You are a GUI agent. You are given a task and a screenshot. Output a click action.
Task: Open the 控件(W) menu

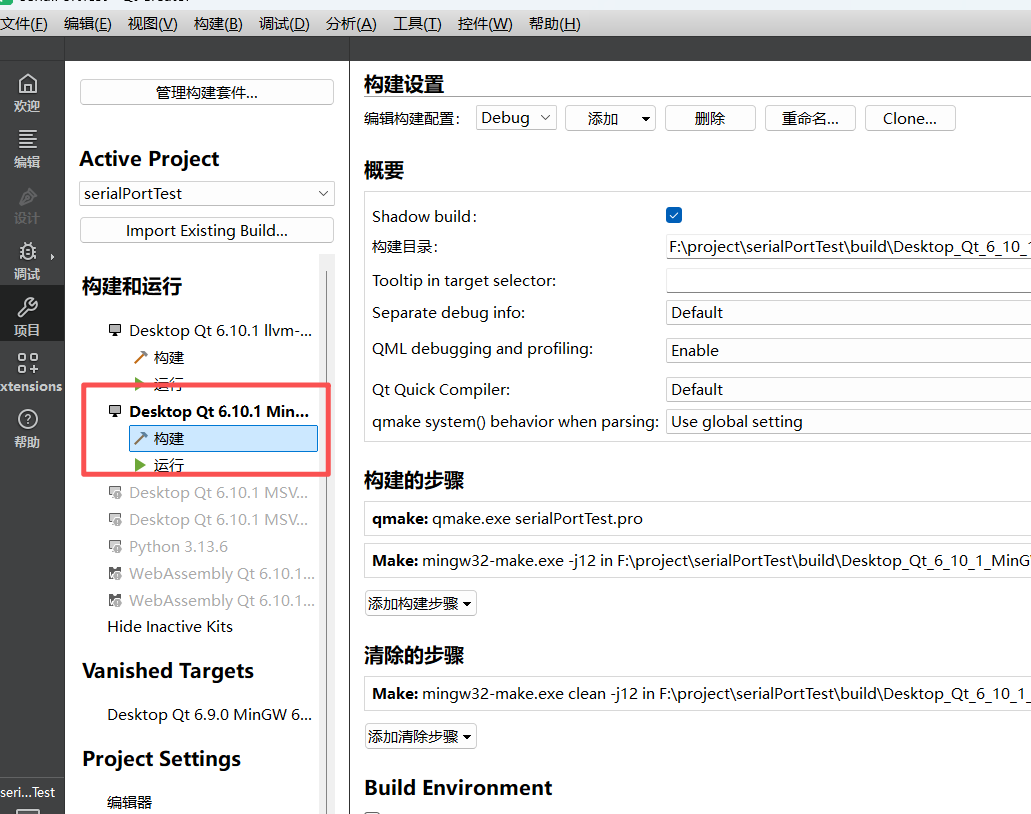click(485, 24)
